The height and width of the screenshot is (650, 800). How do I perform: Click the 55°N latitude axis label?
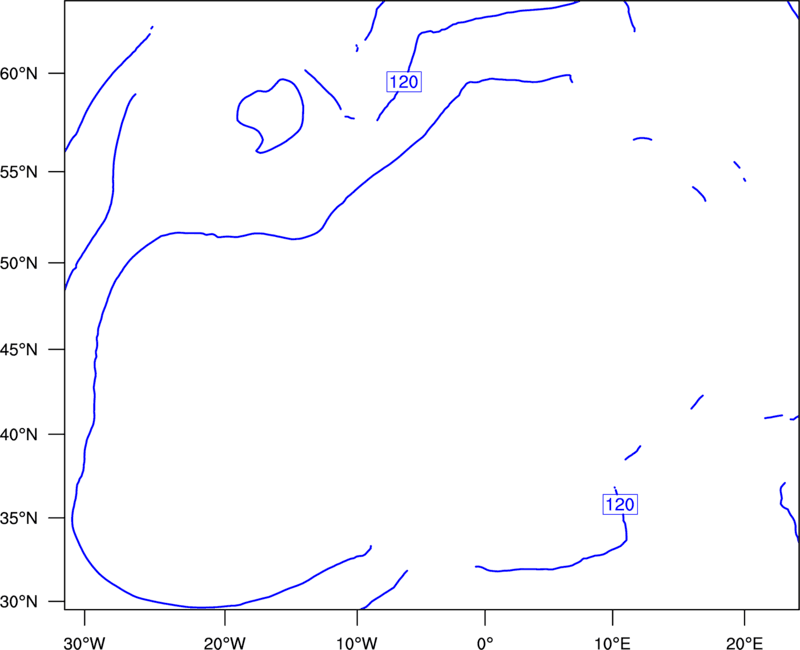tap(19, 172)
